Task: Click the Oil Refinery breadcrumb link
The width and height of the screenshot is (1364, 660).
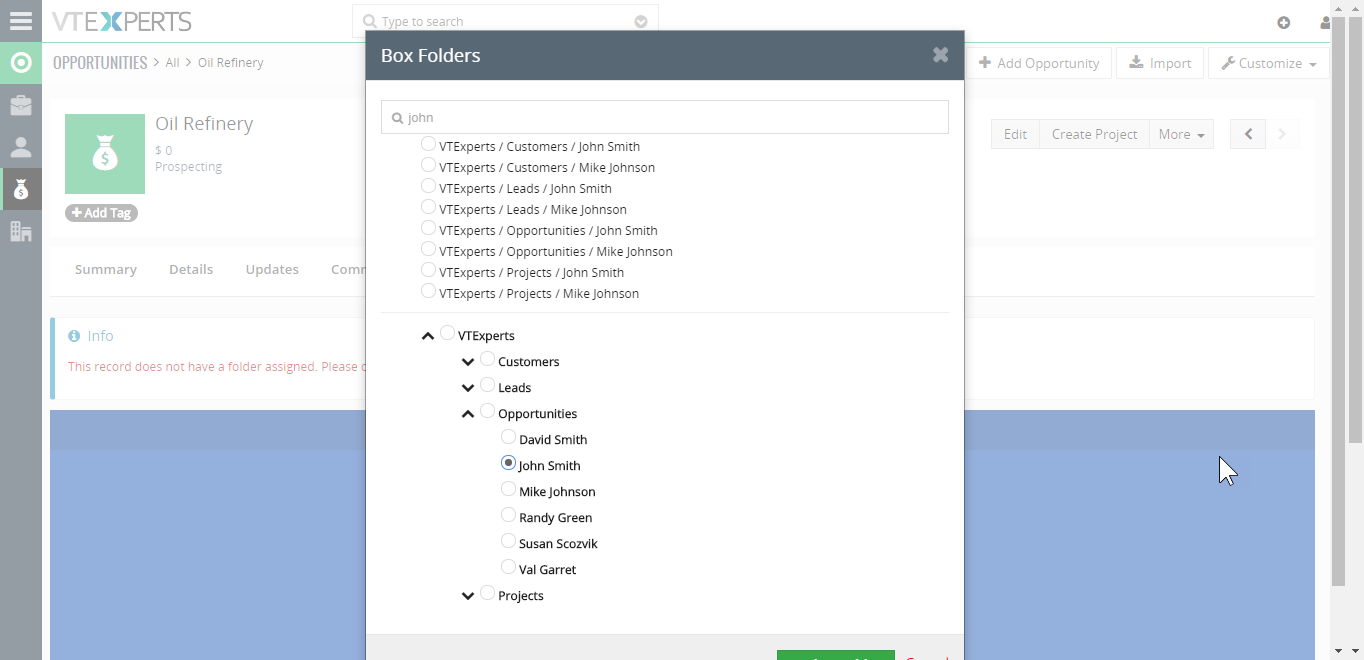Action: coord(230,62)
